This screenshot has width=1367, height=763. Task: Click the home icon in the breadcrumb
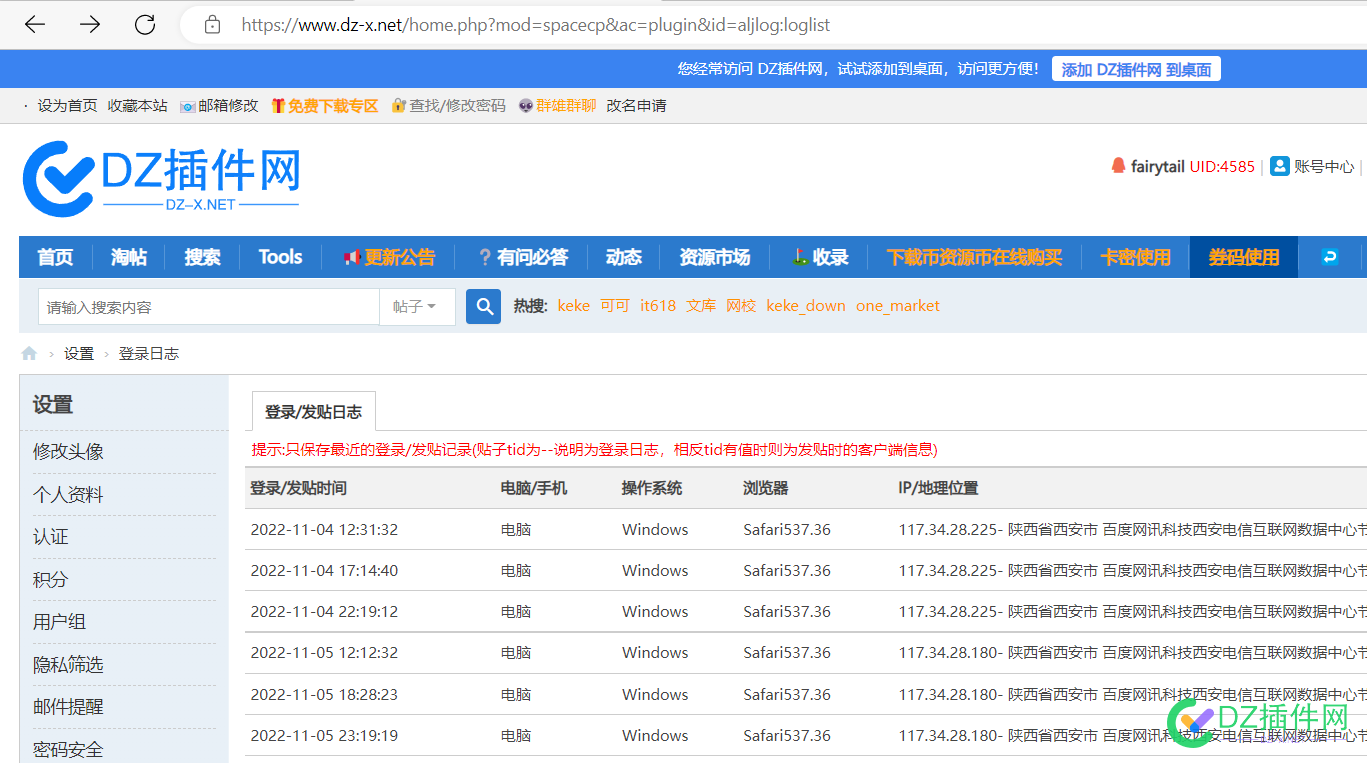click(29, 353)
